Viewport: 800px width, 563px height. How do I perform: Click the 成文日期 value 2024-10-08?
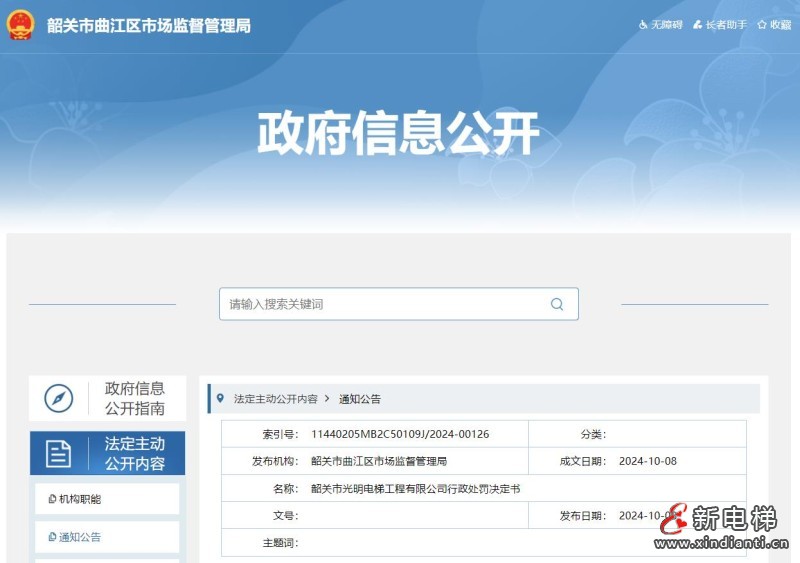pyautogui.click(x=648, y=461)
